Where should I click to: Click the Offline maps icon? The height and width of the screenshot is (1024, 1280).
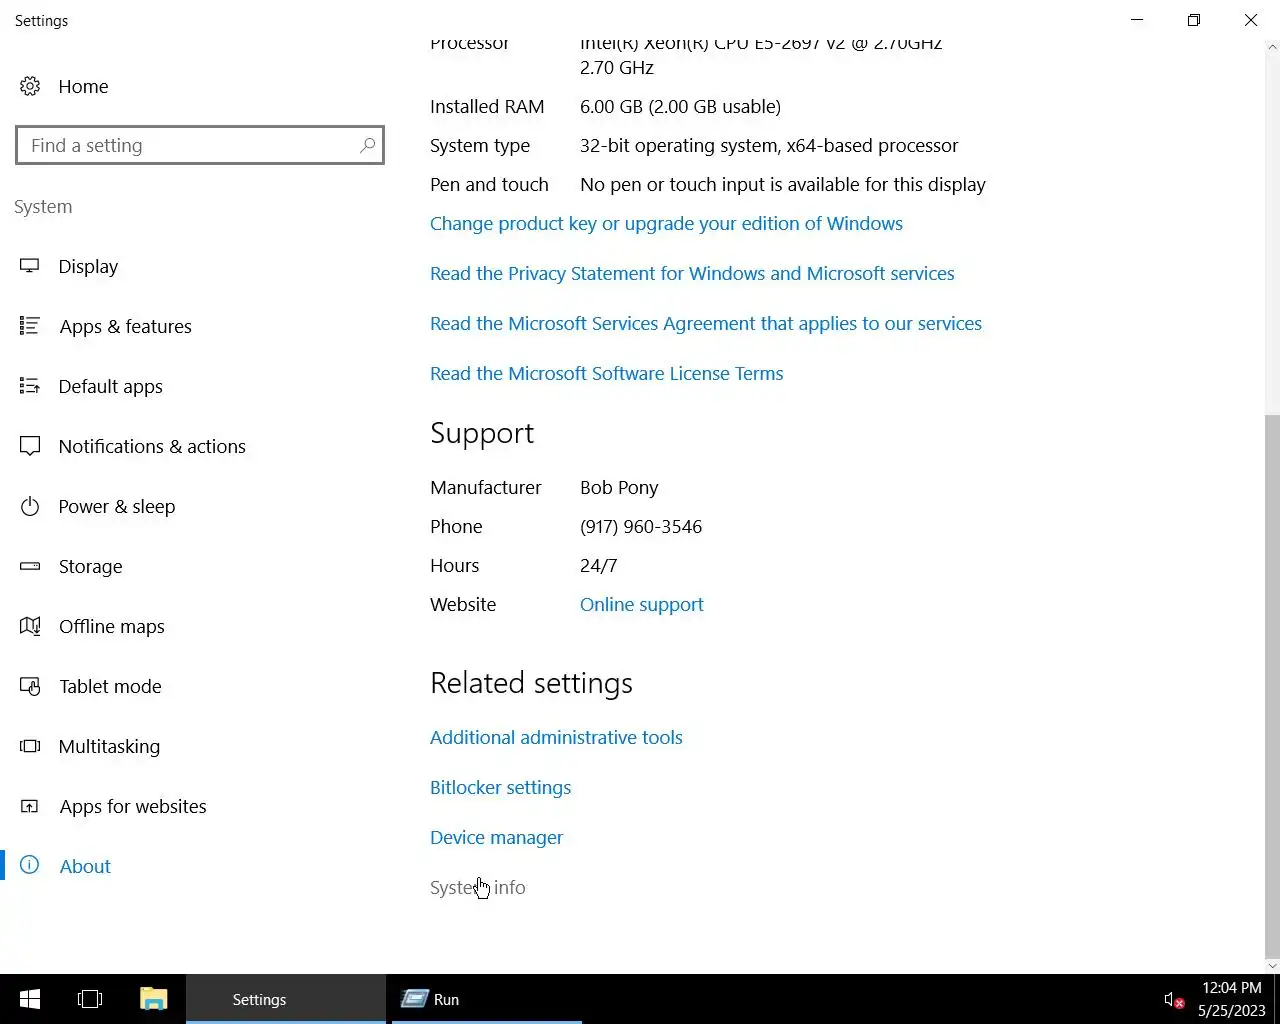(x=30, y=626)
